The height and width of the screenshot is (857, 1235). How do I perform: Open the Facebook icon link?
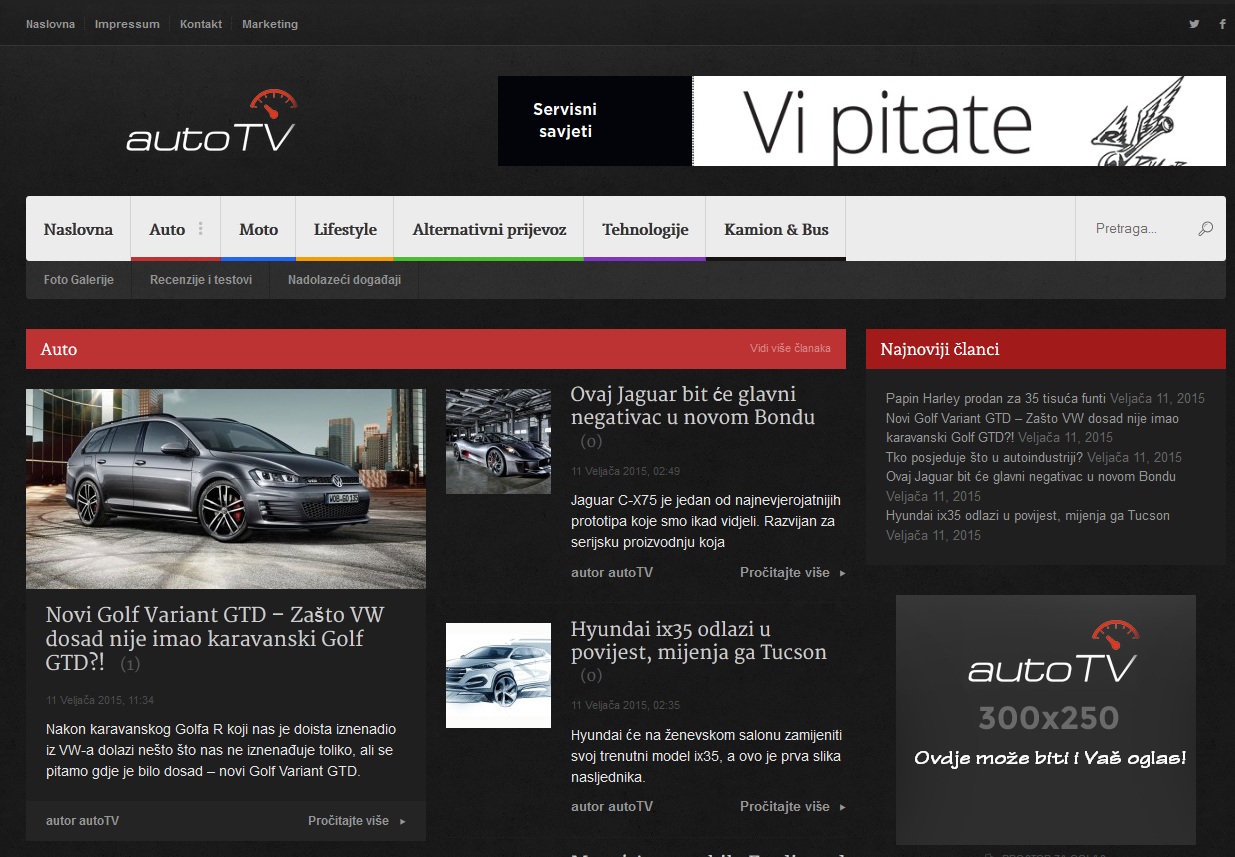click(x=1222, y=24)
